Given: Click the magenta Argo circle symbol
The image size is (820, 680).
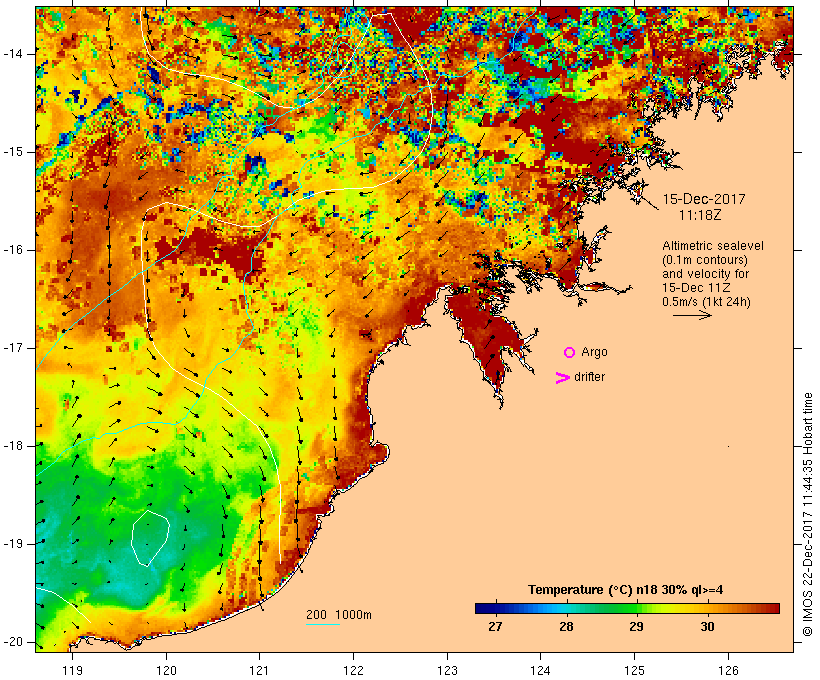Looking at the screenshot, I should point(570,353).
